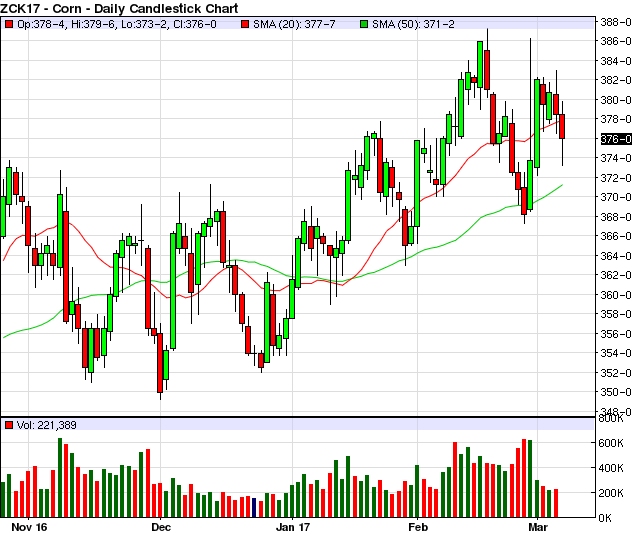Image resolution: width=640 pixels, height=536 pixels.
Task: Click the 368-0 price axis label
Action: [616, 217]
